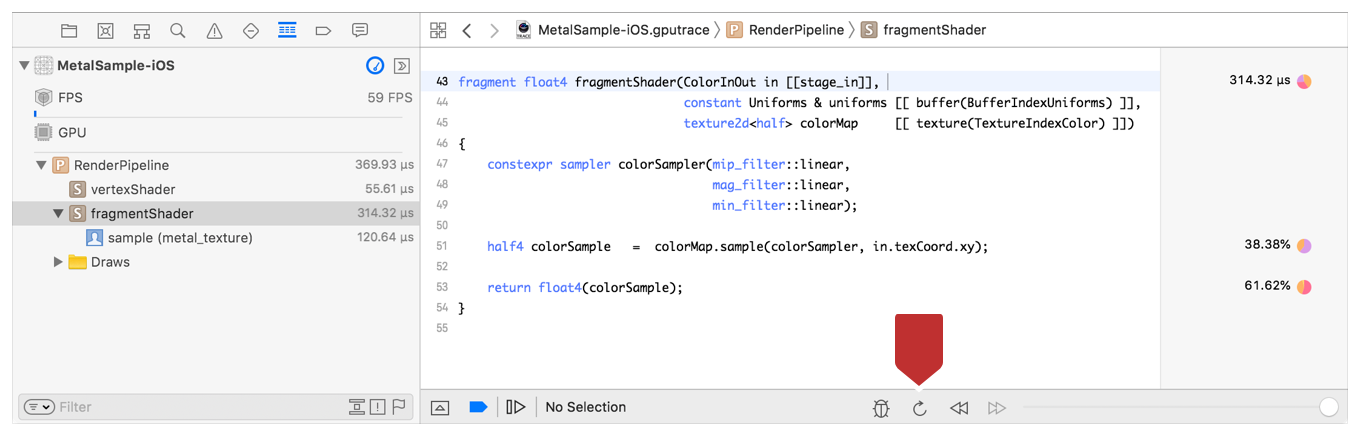Click the view options icon beside MetalSample-iOS
Screen dimensions: 1360x436
point(402,66)
